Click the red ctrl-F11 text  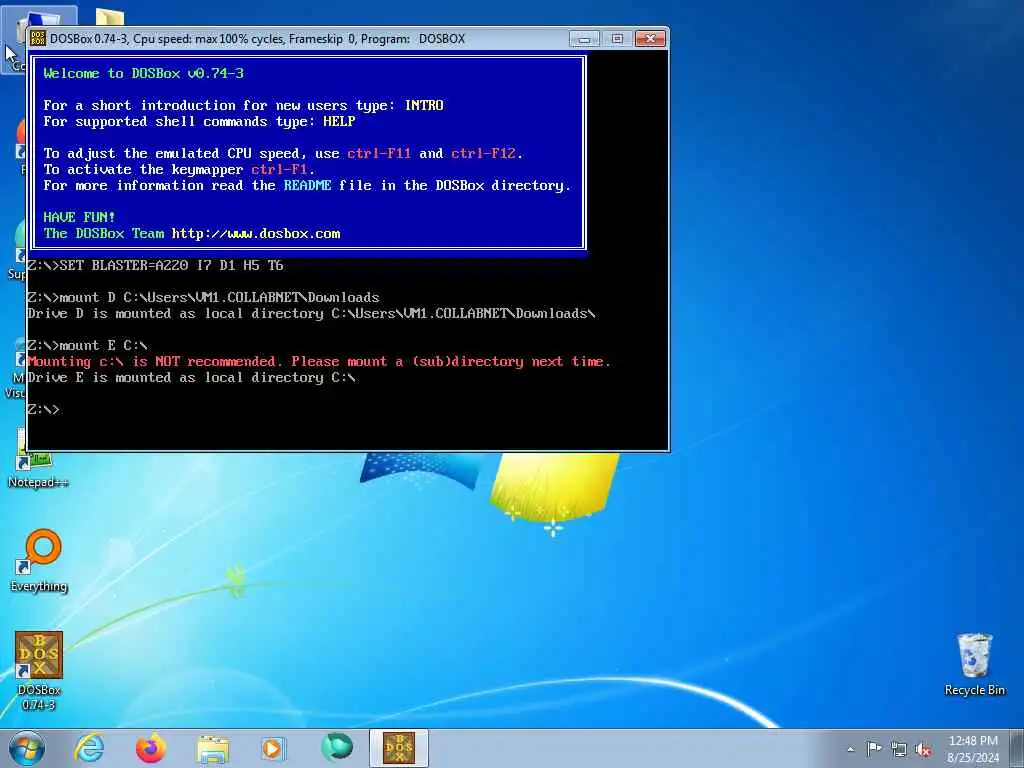click(379, 153)
